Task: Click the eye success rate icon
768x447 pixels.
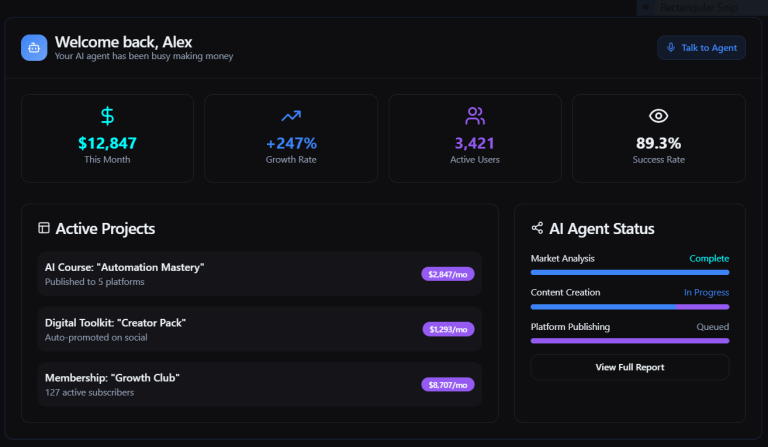Action: tap(658, 116)
